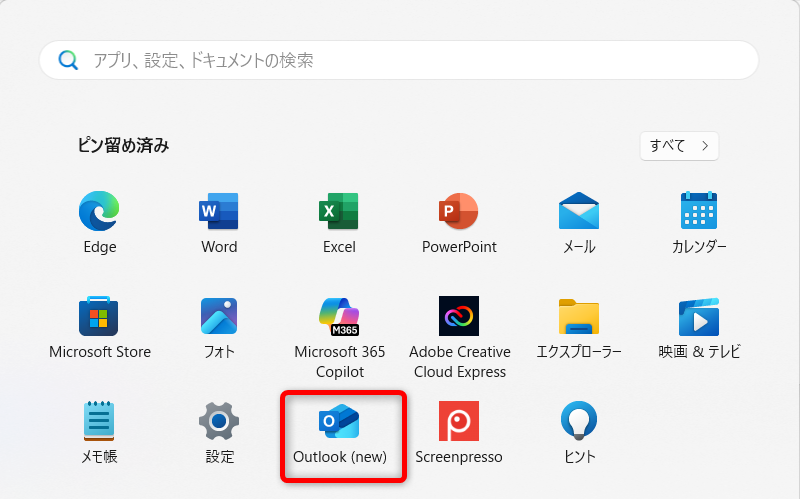Click the すべて all apps button
The image size is (800, 499).
pyautogui.click(x=679, y=146)
